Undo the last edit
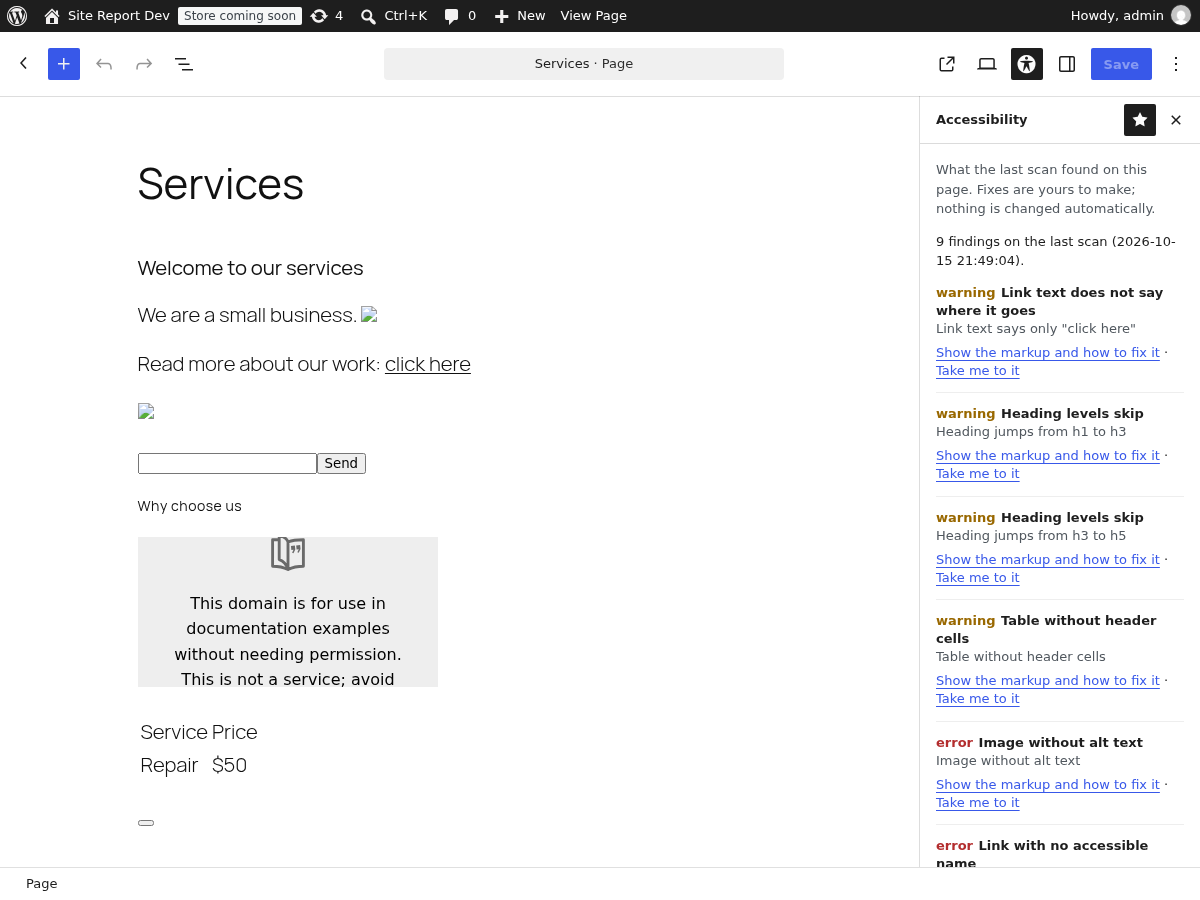The height and width of the screenshot is (900, 1200). (x=104, y=64)
